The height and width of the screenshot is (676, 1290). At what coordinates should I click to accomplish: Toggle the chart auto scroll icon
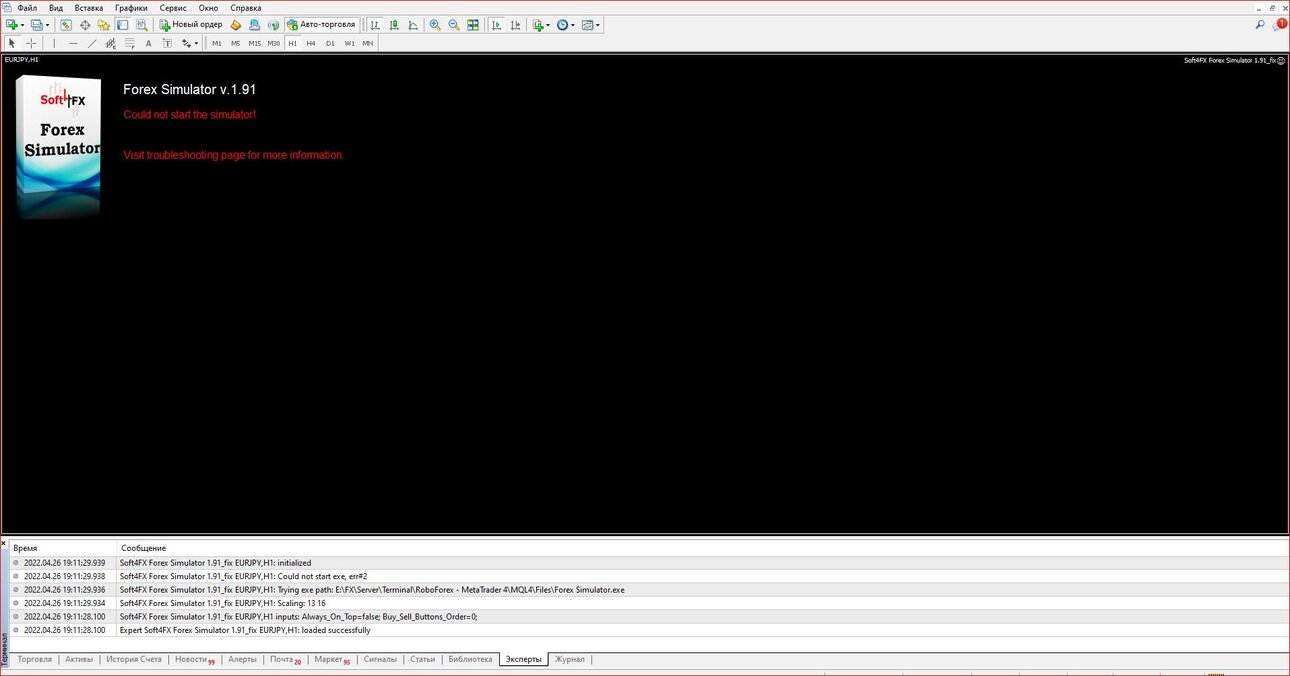point(496,25)
